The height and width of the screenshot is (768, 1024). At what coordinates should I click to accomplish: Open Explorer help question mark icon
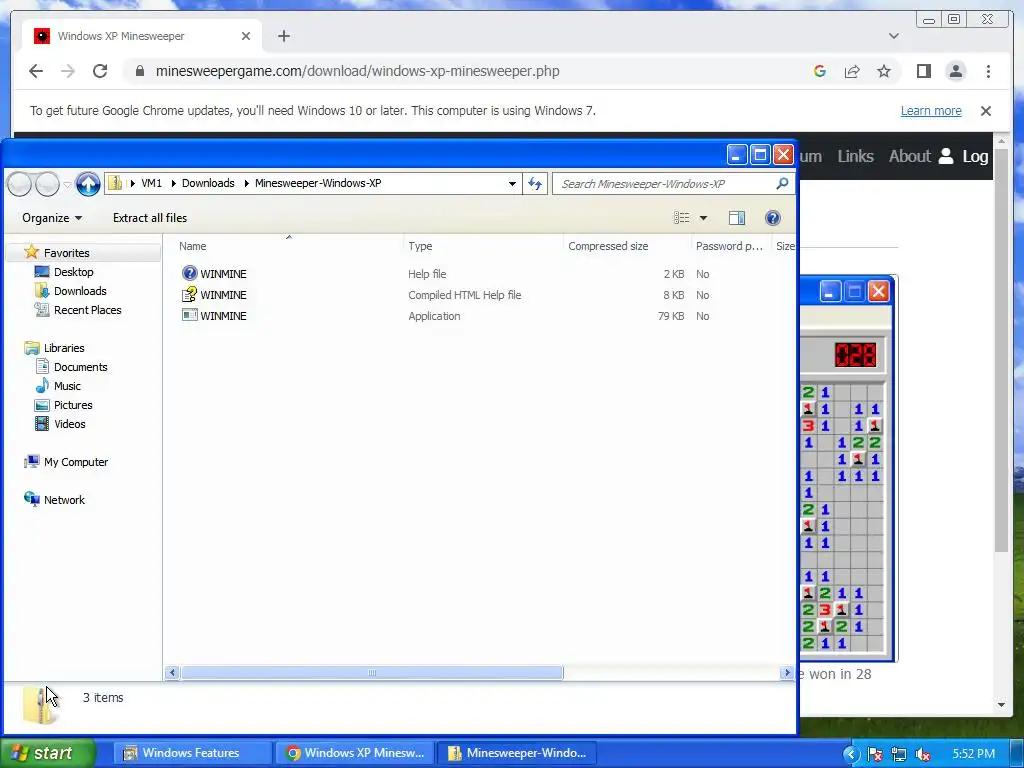click(x=773, y=218)
